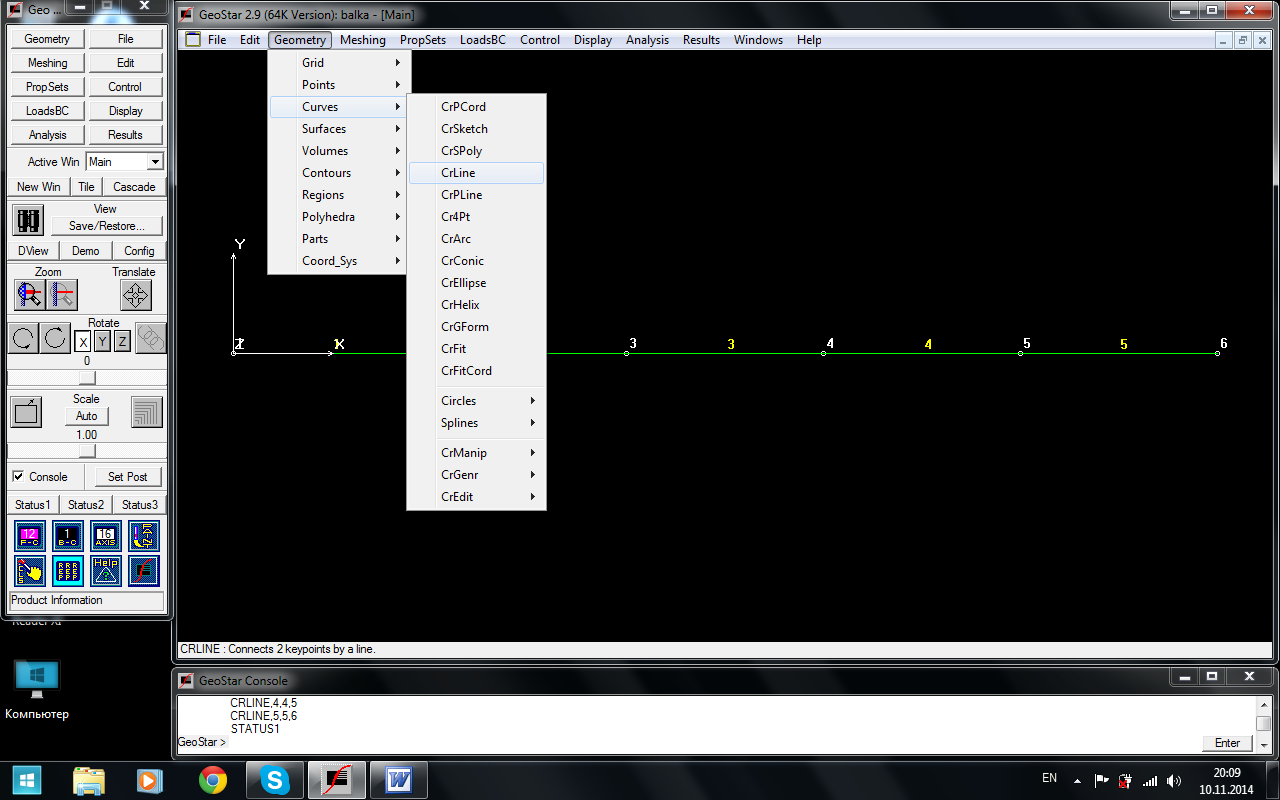Click the Enter button in console
Image resolution: width=1280 pixels, height=800 pixels.
pos(1227,743)
